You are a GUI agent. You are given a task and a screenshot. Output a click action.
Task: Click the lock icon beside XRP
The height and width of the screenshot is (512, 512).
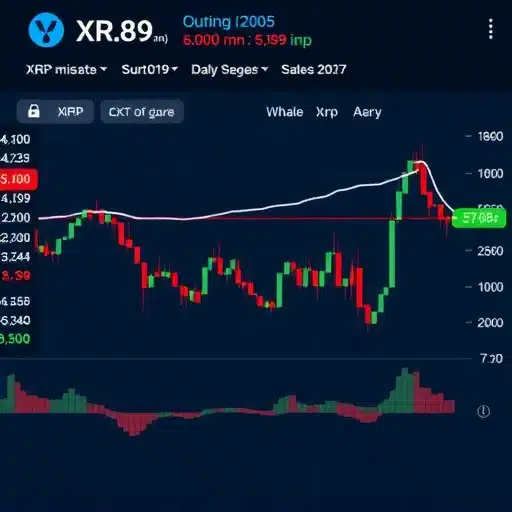pyautogui.click(x=33, y=111)
